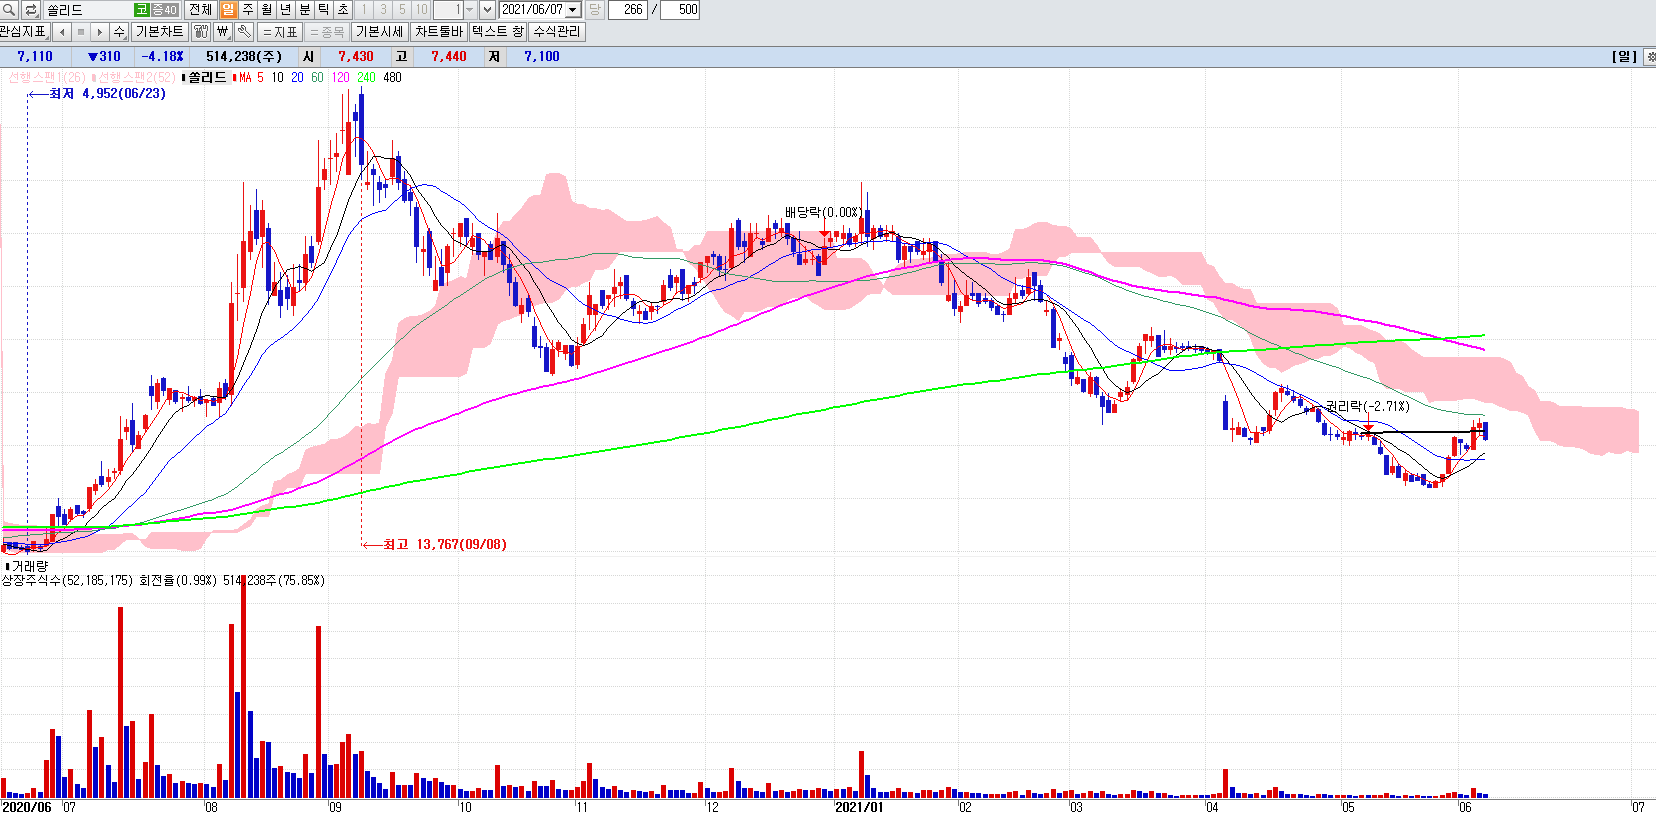Click the green 코 market badge
Image resolution: width=1656 pixels, height=815 pixels.
[141, 10]
